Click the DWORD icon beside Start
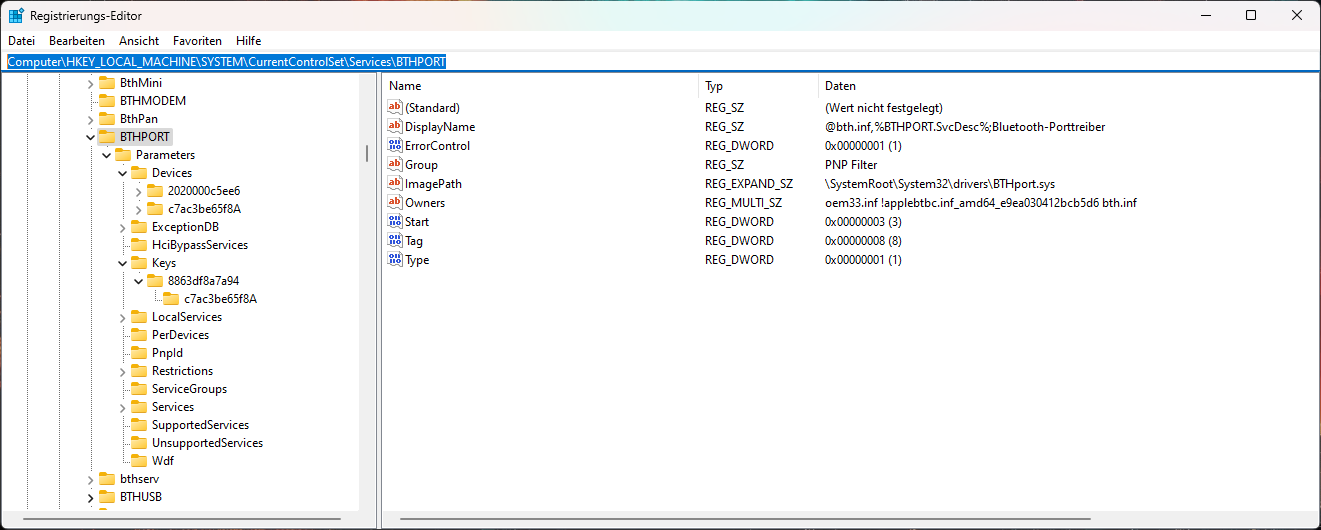 click(394, 222)
